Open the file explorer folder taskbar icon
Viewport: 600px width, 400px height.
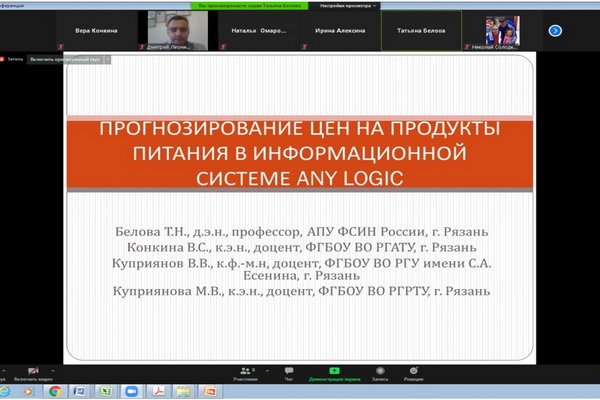[x=184, y=391]
